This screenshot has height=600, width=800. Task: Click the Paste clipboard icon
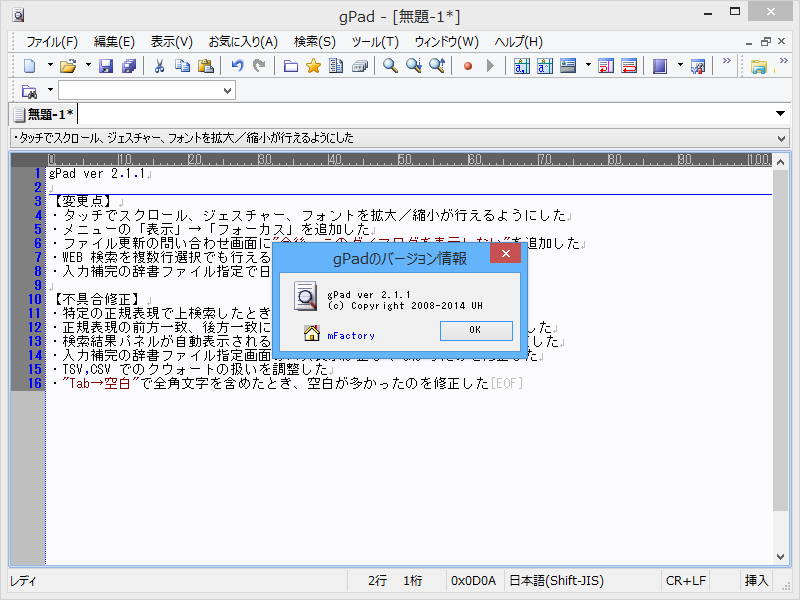[x=206, y=66]
